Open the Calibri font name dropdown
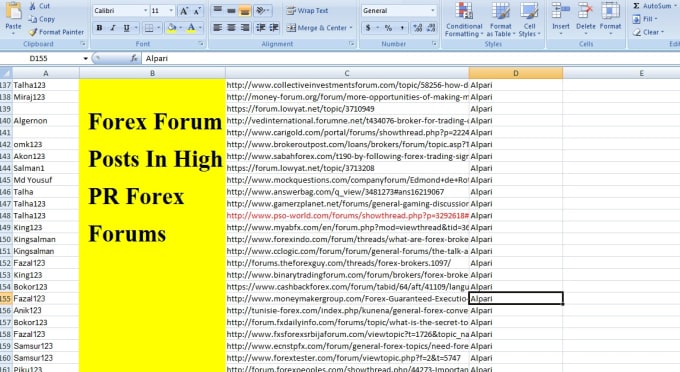680x372 pixels. (146, 10)
